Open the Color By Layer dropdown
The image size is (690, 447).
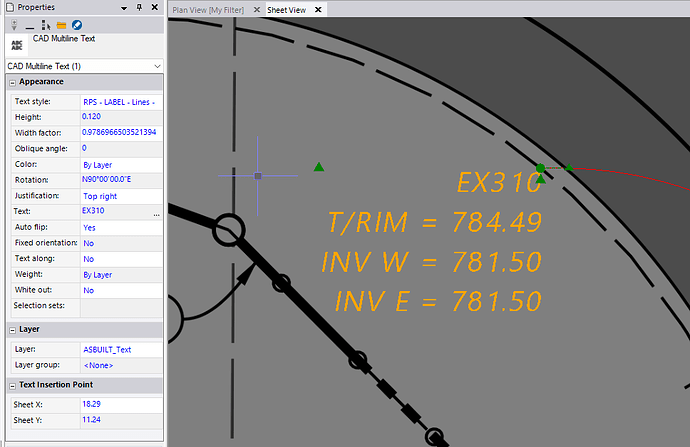pos(121,165)
